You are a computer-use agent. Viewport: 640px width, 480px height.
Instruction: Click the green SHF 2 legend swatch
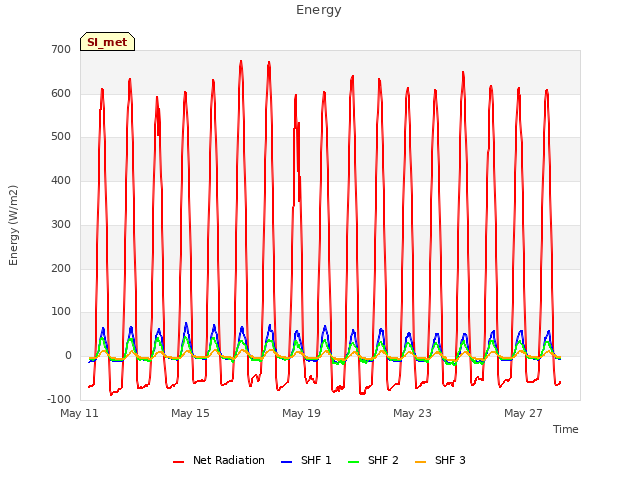(353, 462)
